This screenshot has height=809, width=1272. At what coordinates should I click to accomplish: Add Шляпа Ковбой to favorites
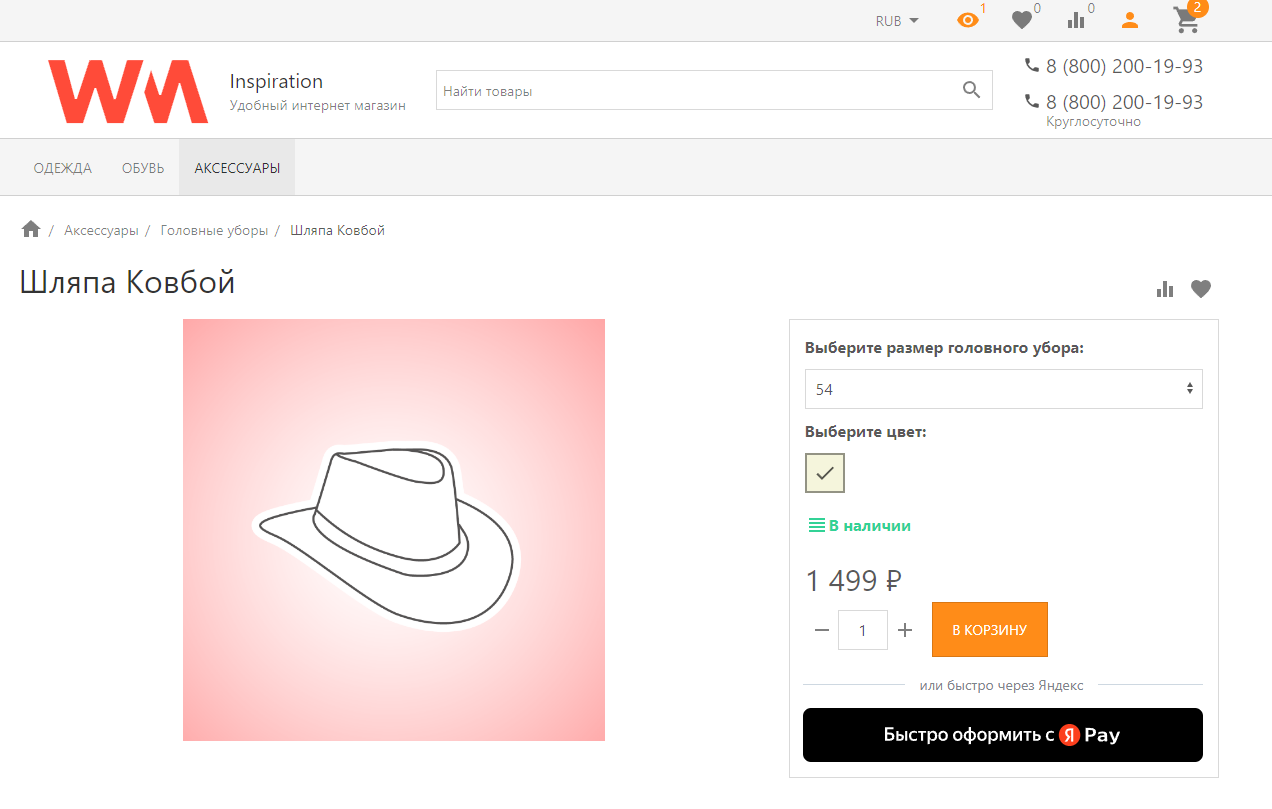(x=1201, y=289)
